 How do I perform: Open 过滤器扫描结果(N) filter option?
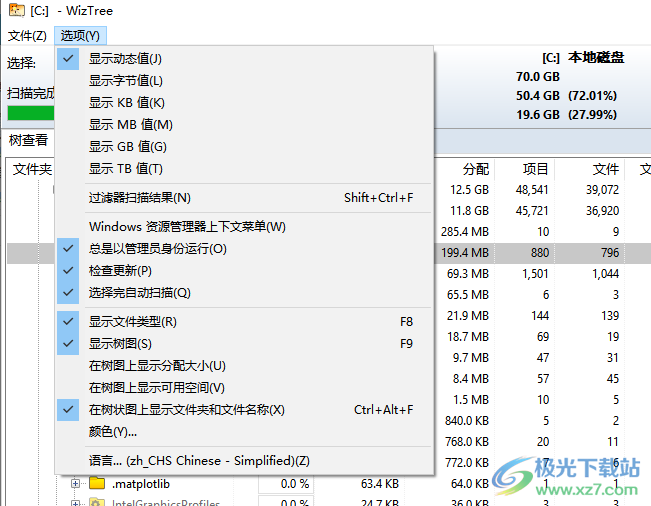click(245, 198)
